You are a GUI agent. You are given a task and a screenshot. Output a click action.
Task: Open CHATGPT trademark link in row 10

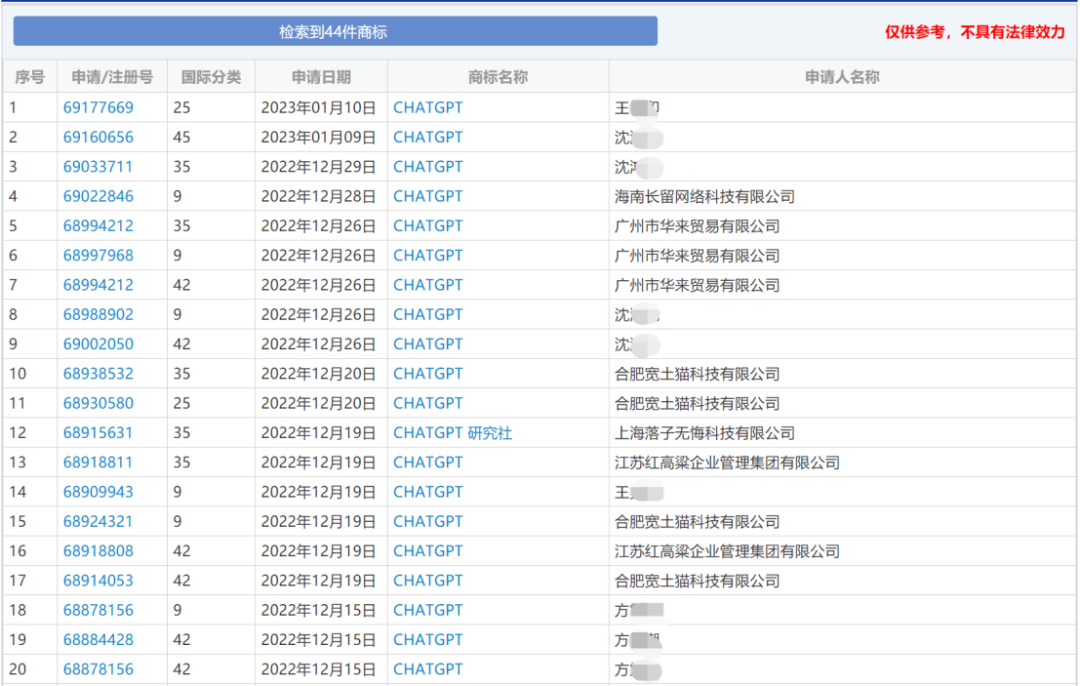tap(428, 375)
